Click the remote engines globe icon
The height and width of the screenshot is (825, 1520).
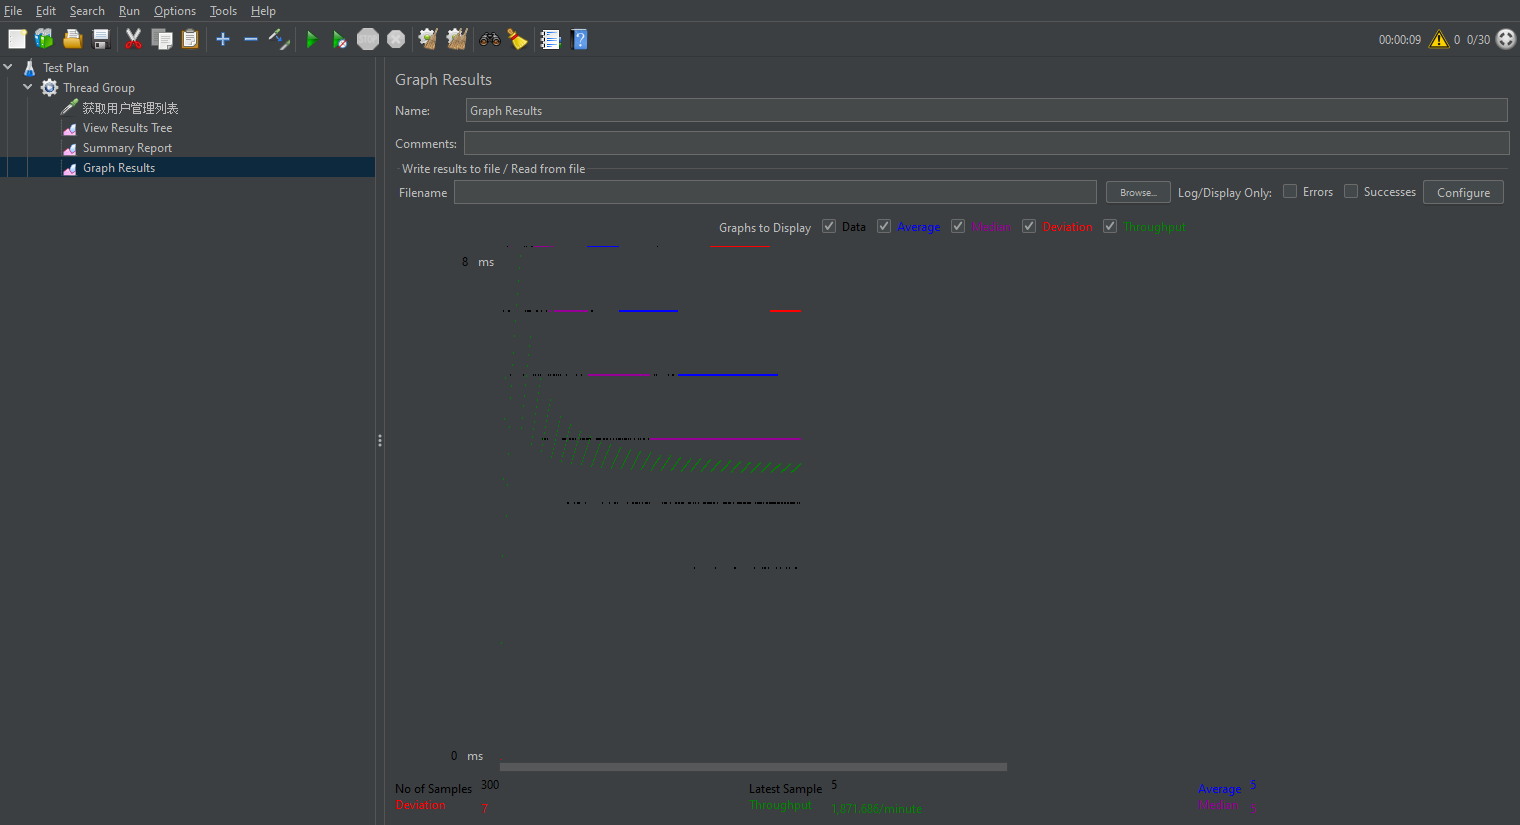(x=1506, y=39)
